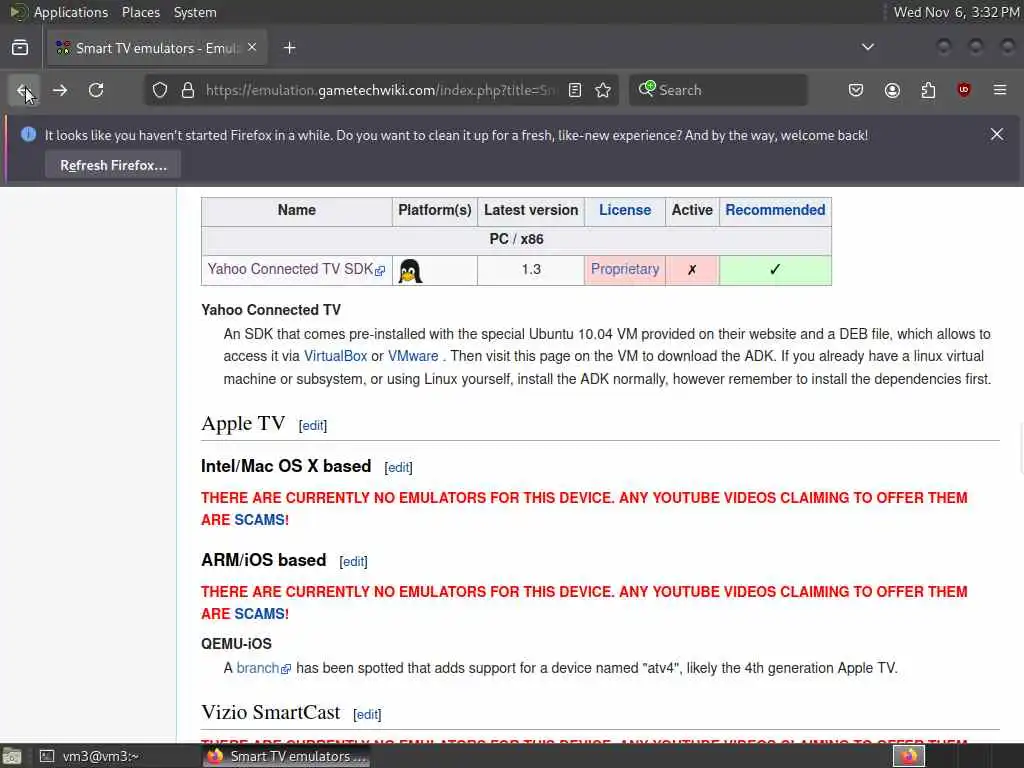
Task: Bookmark this page with the star
Action: (x=603, y=90)
